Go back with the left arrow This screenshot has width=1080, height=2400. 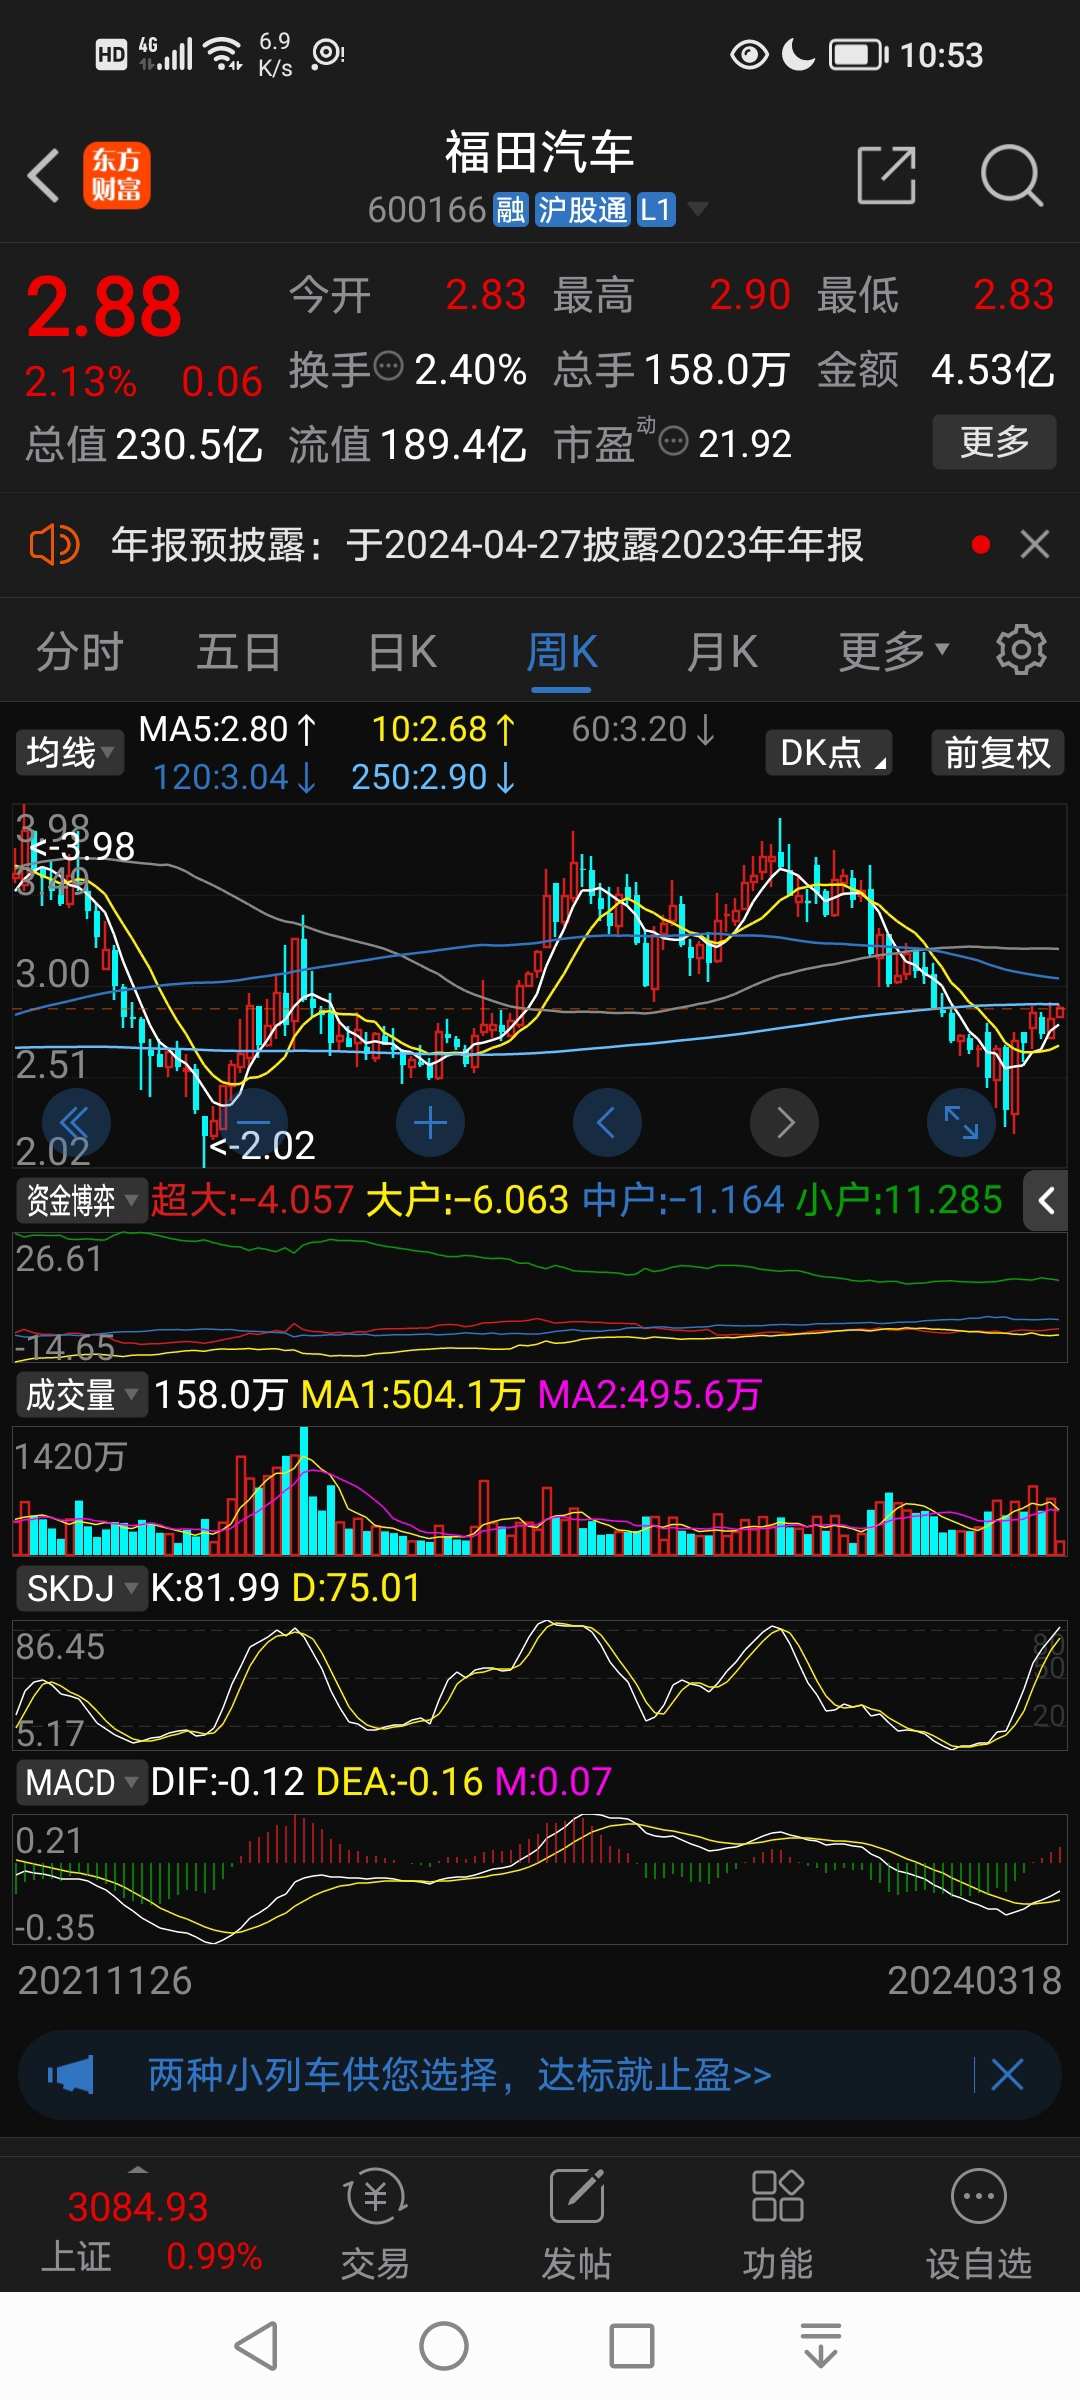click(x=43, y=175)
